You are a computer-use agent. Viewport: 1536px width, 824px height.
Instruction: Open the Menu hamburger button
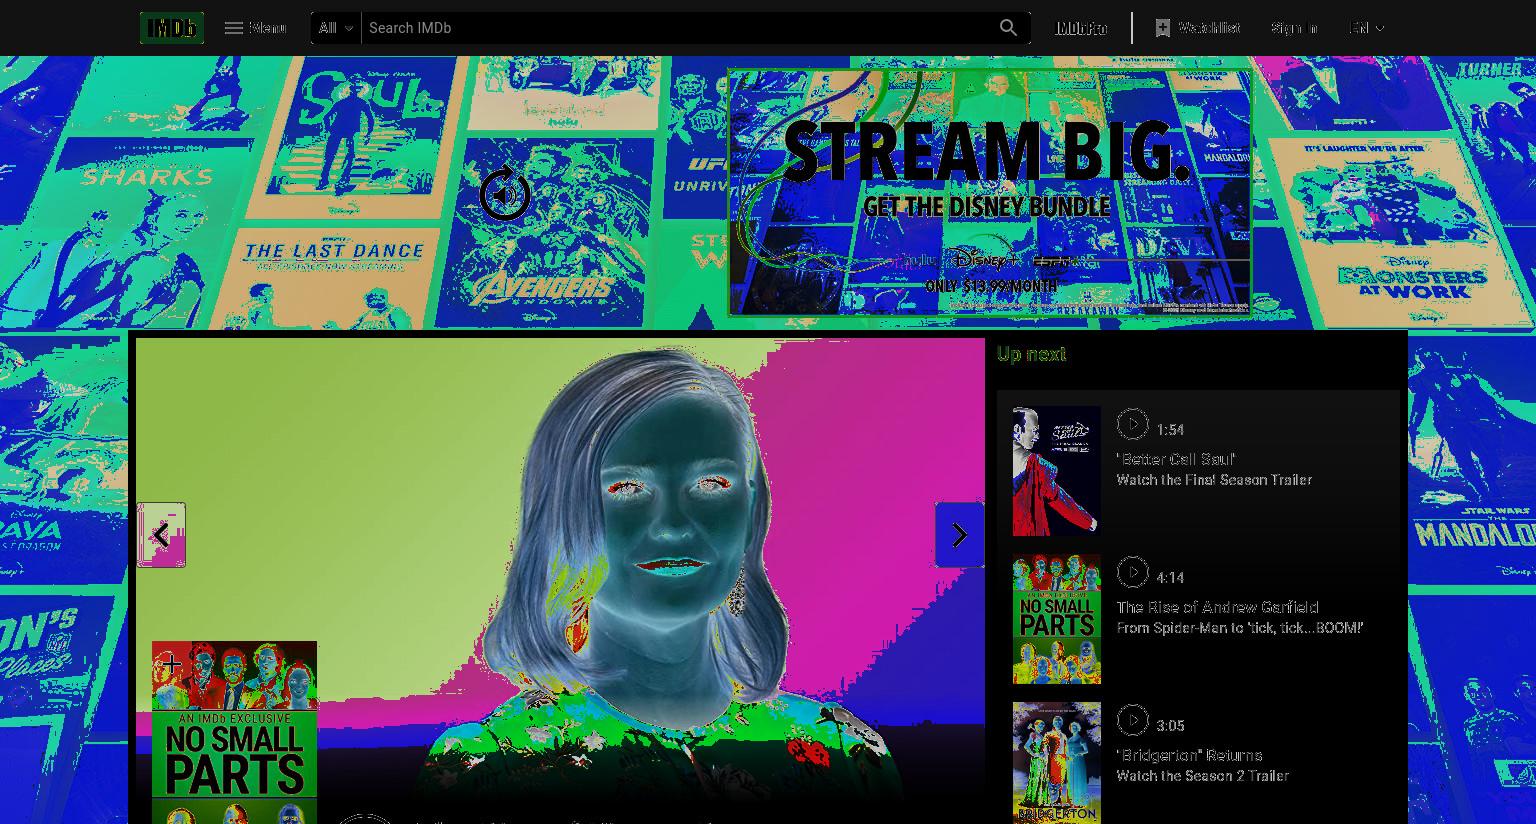(255, 28)
